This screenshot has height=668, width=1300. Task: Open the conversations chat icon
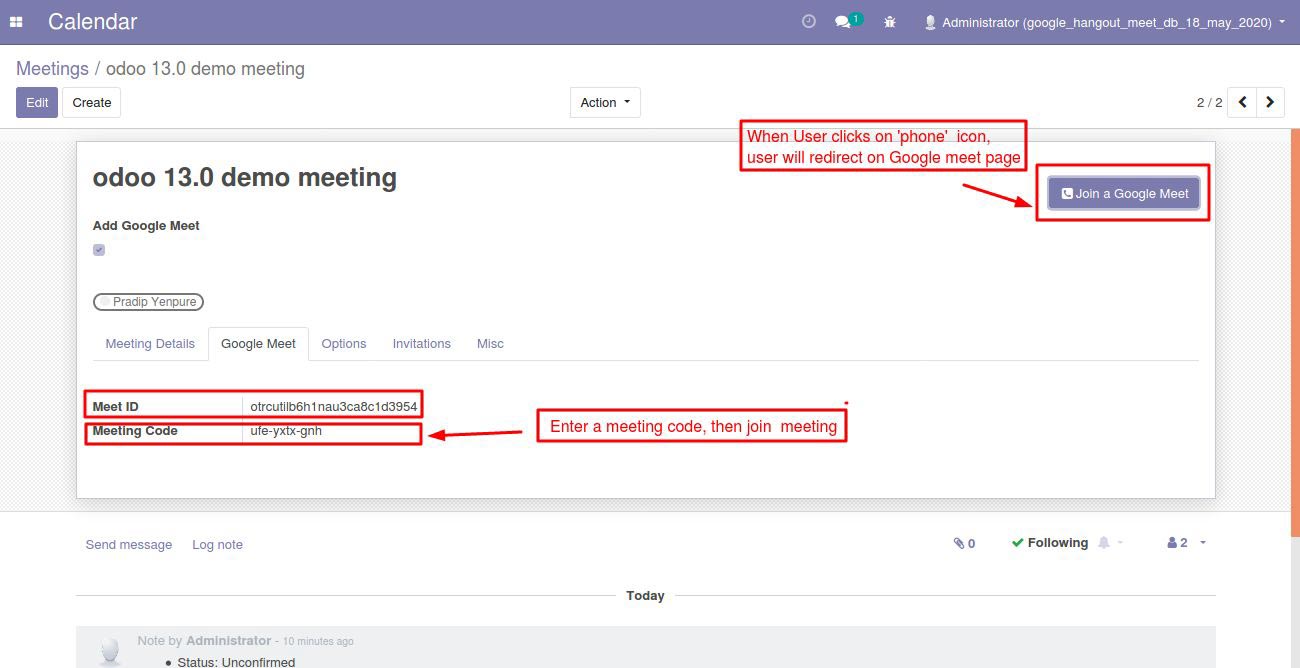click(x=848, y=21)
